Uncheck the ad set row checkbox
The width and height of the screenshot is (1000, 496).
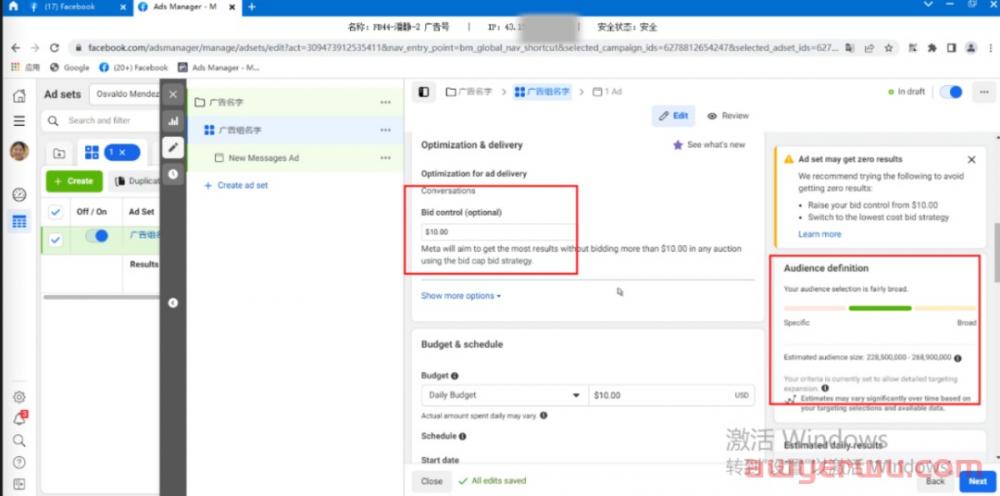click(x=55, y=240)
